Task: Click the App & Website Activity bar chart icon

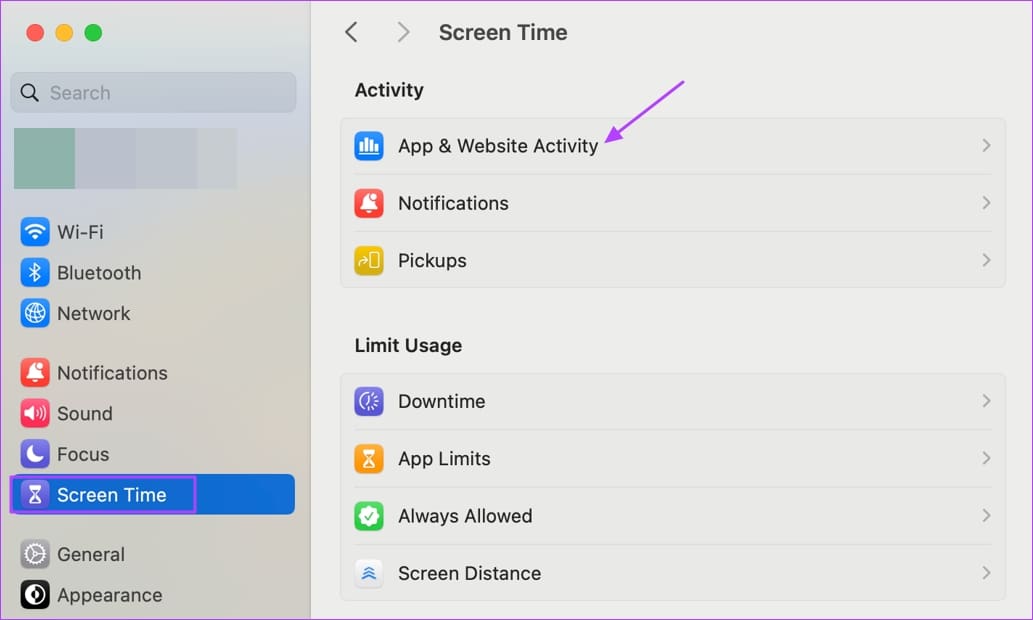Action: click(x=369, y=145)
